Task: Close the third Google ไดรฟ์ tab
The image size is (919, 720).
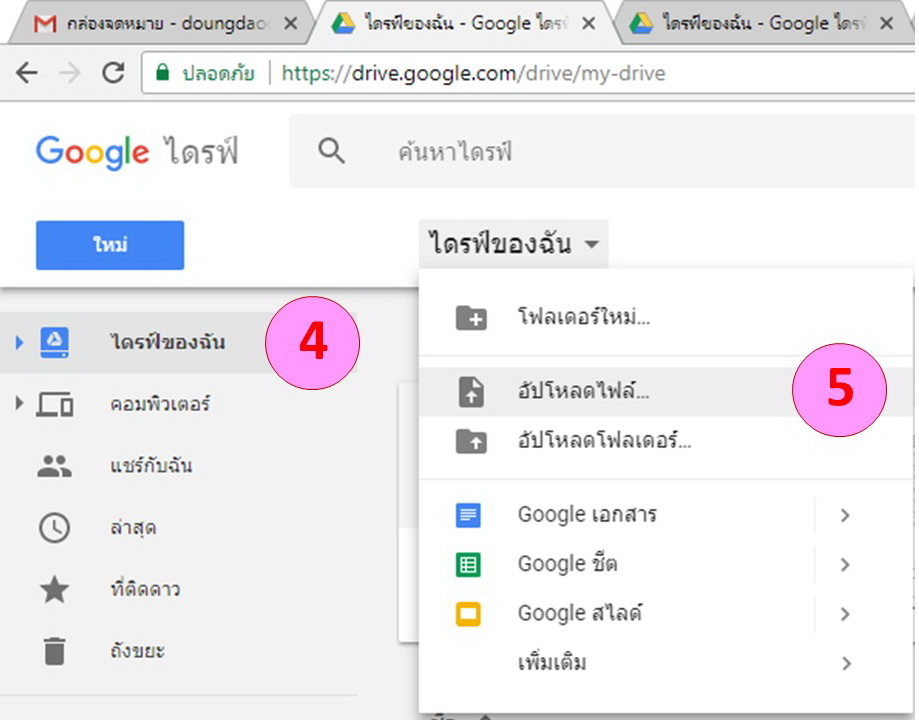Action: point(887,23)
